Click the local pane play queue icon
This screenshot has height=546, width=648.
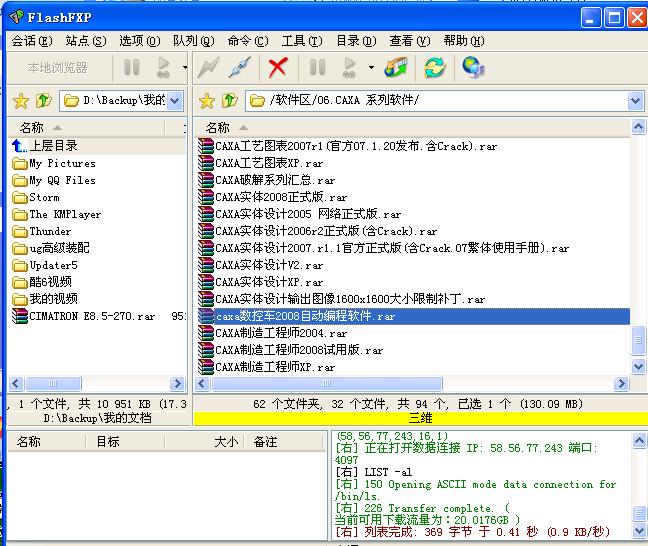click(x=164, y=67)
